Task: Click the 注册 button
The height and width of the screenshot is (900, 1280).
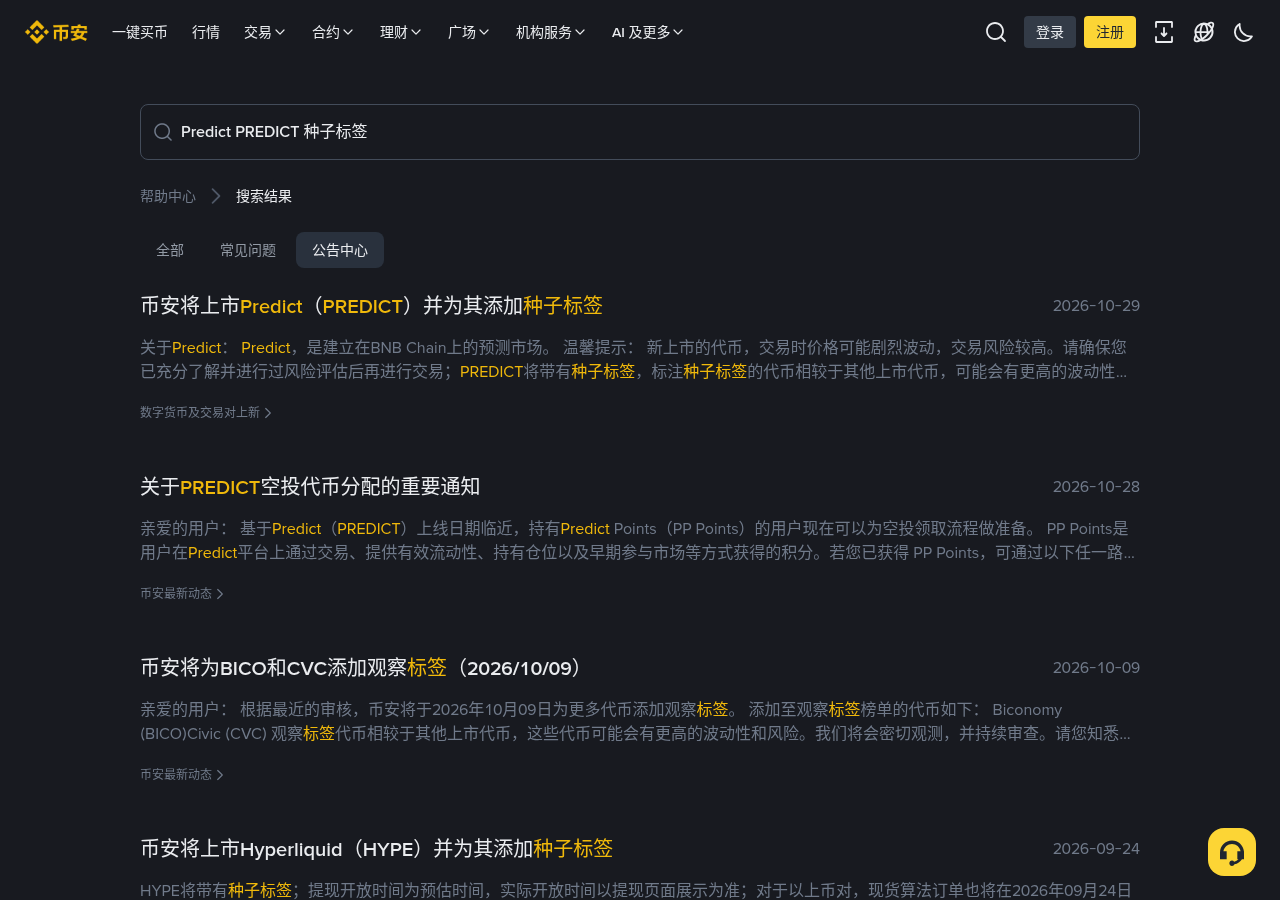Action: pyautogui.click(x=1110, y=32)
